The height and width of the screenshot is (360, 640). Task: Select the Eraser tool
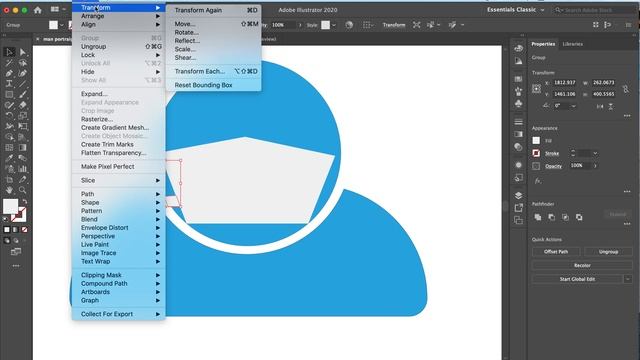22,105
